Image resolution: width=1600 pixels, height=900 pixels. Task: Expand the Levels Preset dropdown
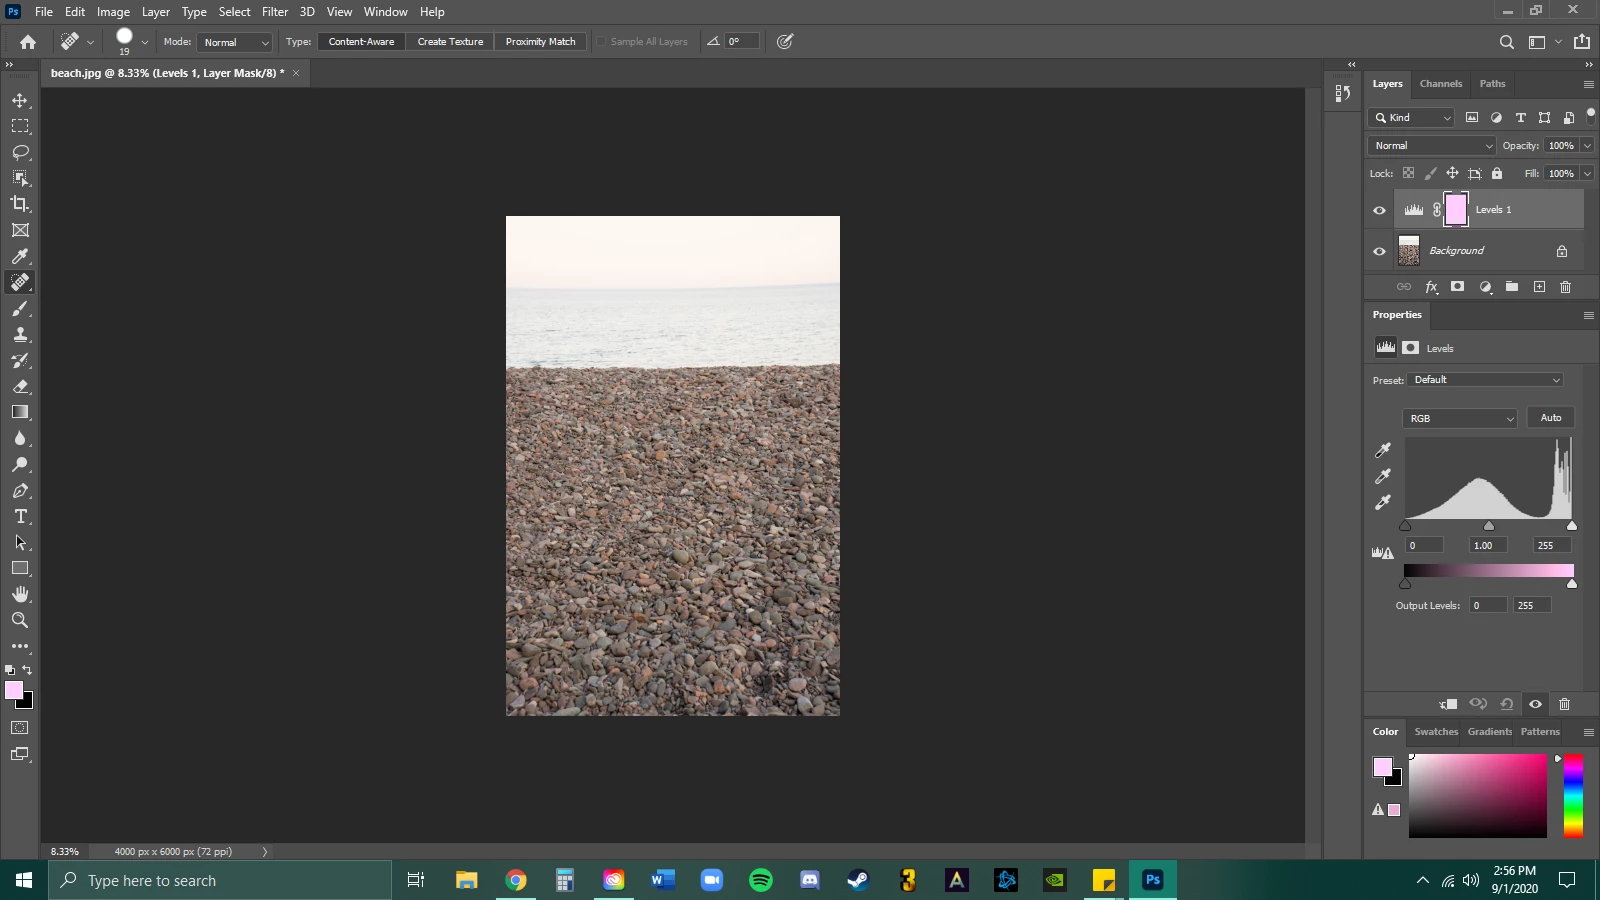coord(1486,380)
